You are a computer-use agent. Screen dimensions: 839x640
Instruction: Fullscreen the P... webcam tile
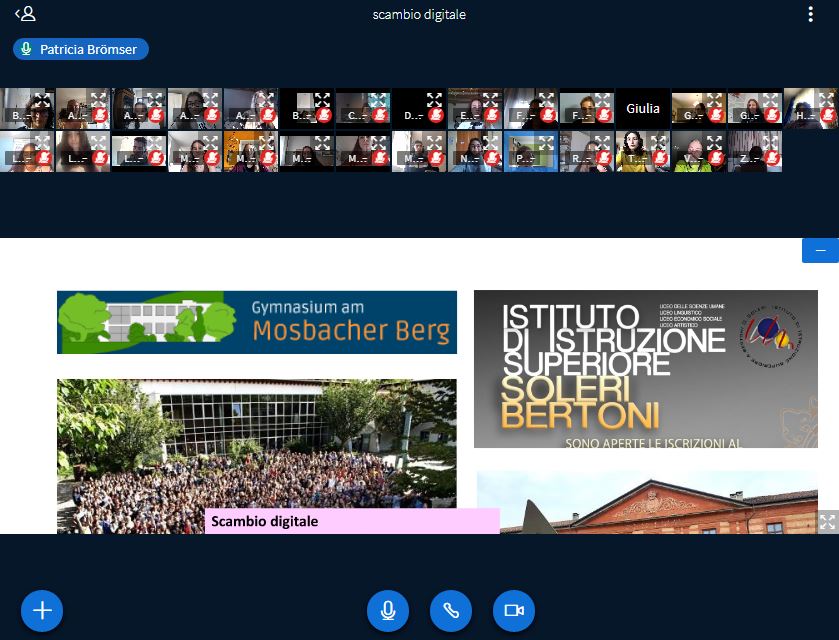pyautogui.click(x=546, y=142)
